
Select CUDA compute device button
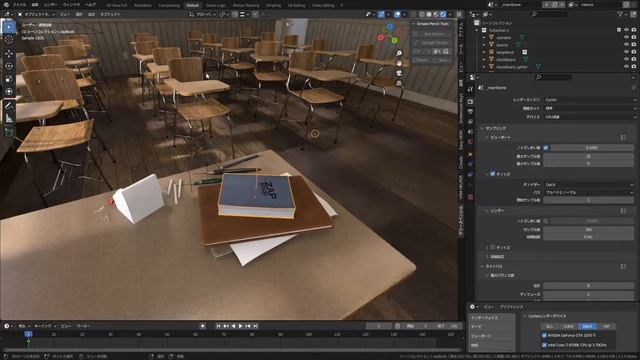568,327
